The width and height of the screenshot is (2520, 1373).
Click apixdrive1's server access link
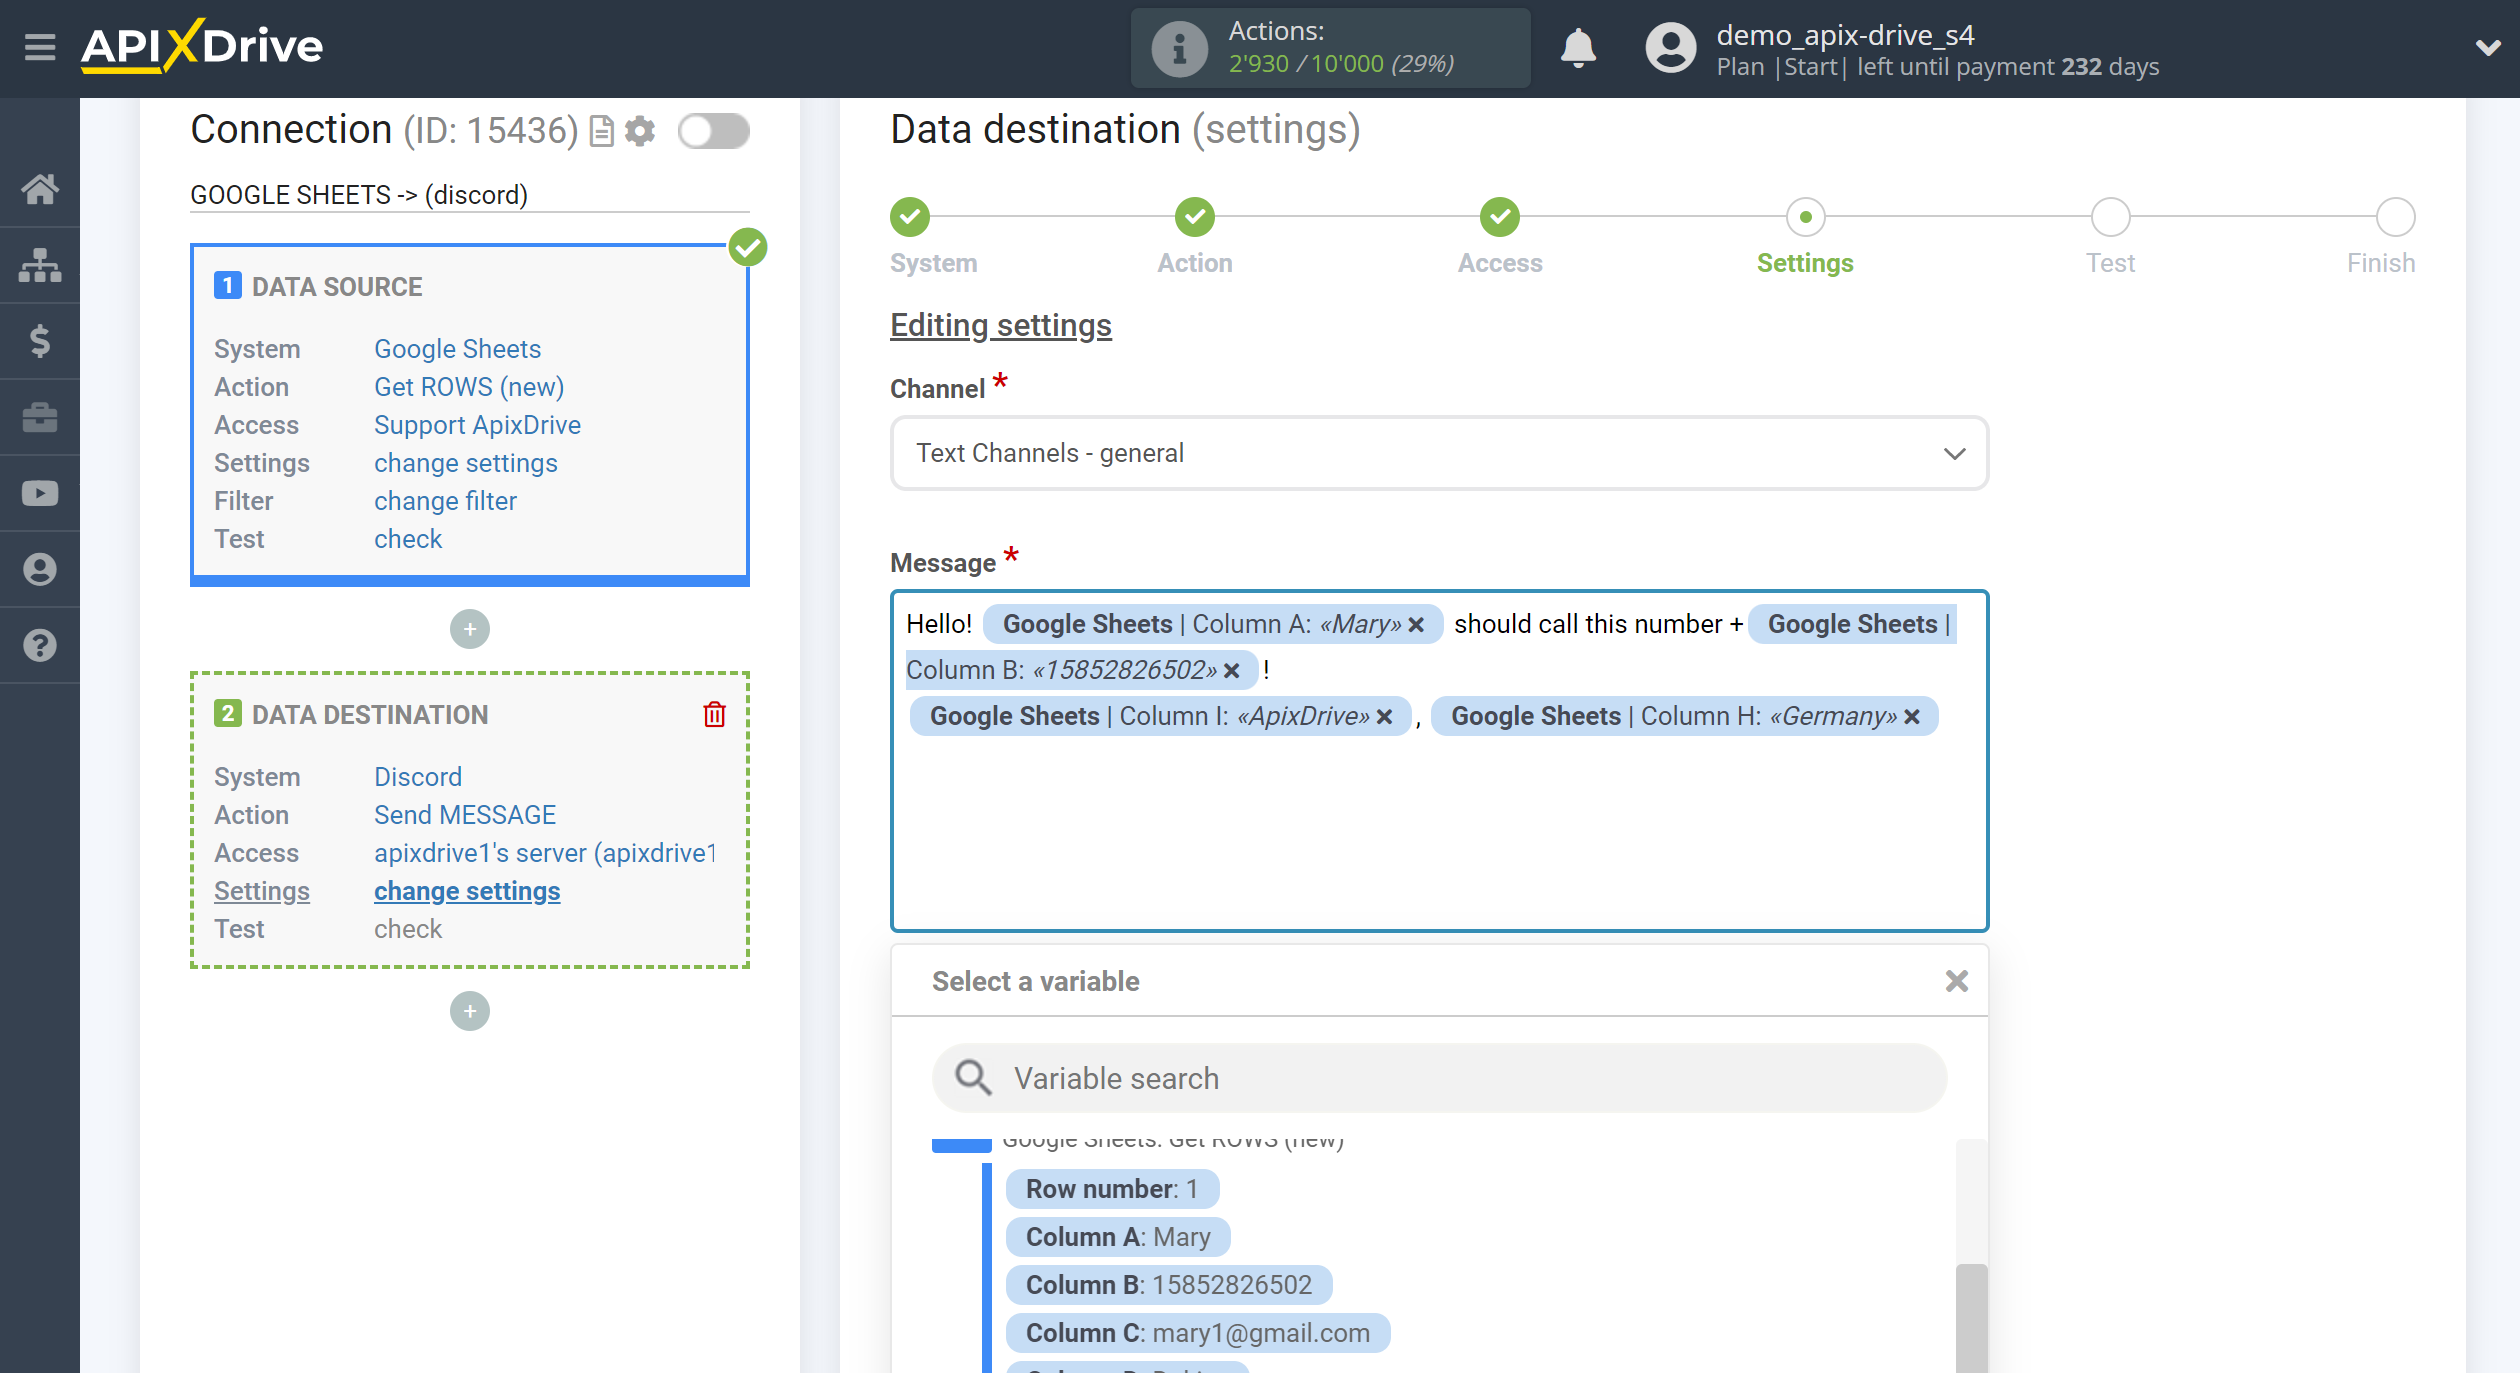point(546,853)
